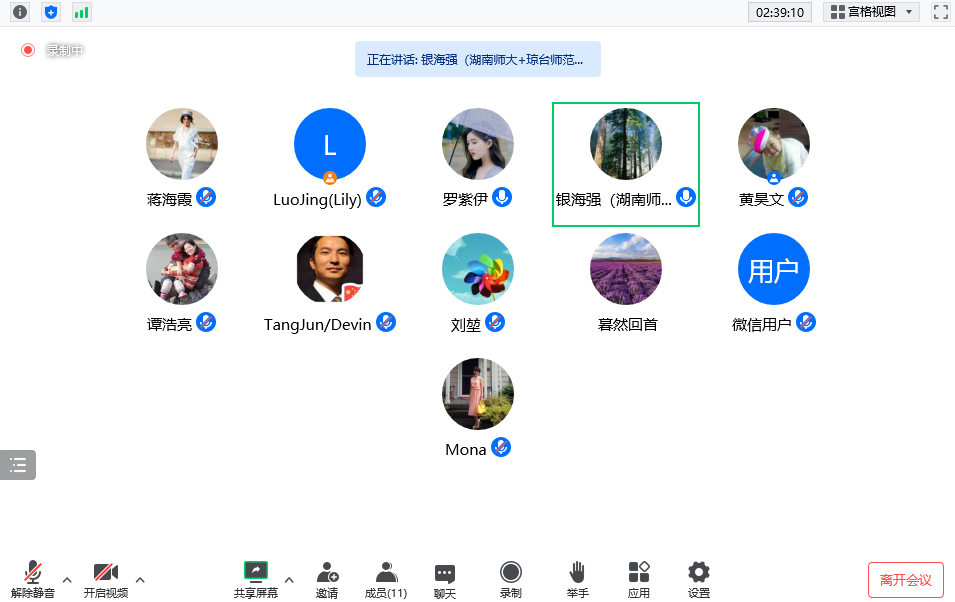Viewport: 955px width, 602px height.
Task: Open the meeting info icon
Action: point(20,12)
